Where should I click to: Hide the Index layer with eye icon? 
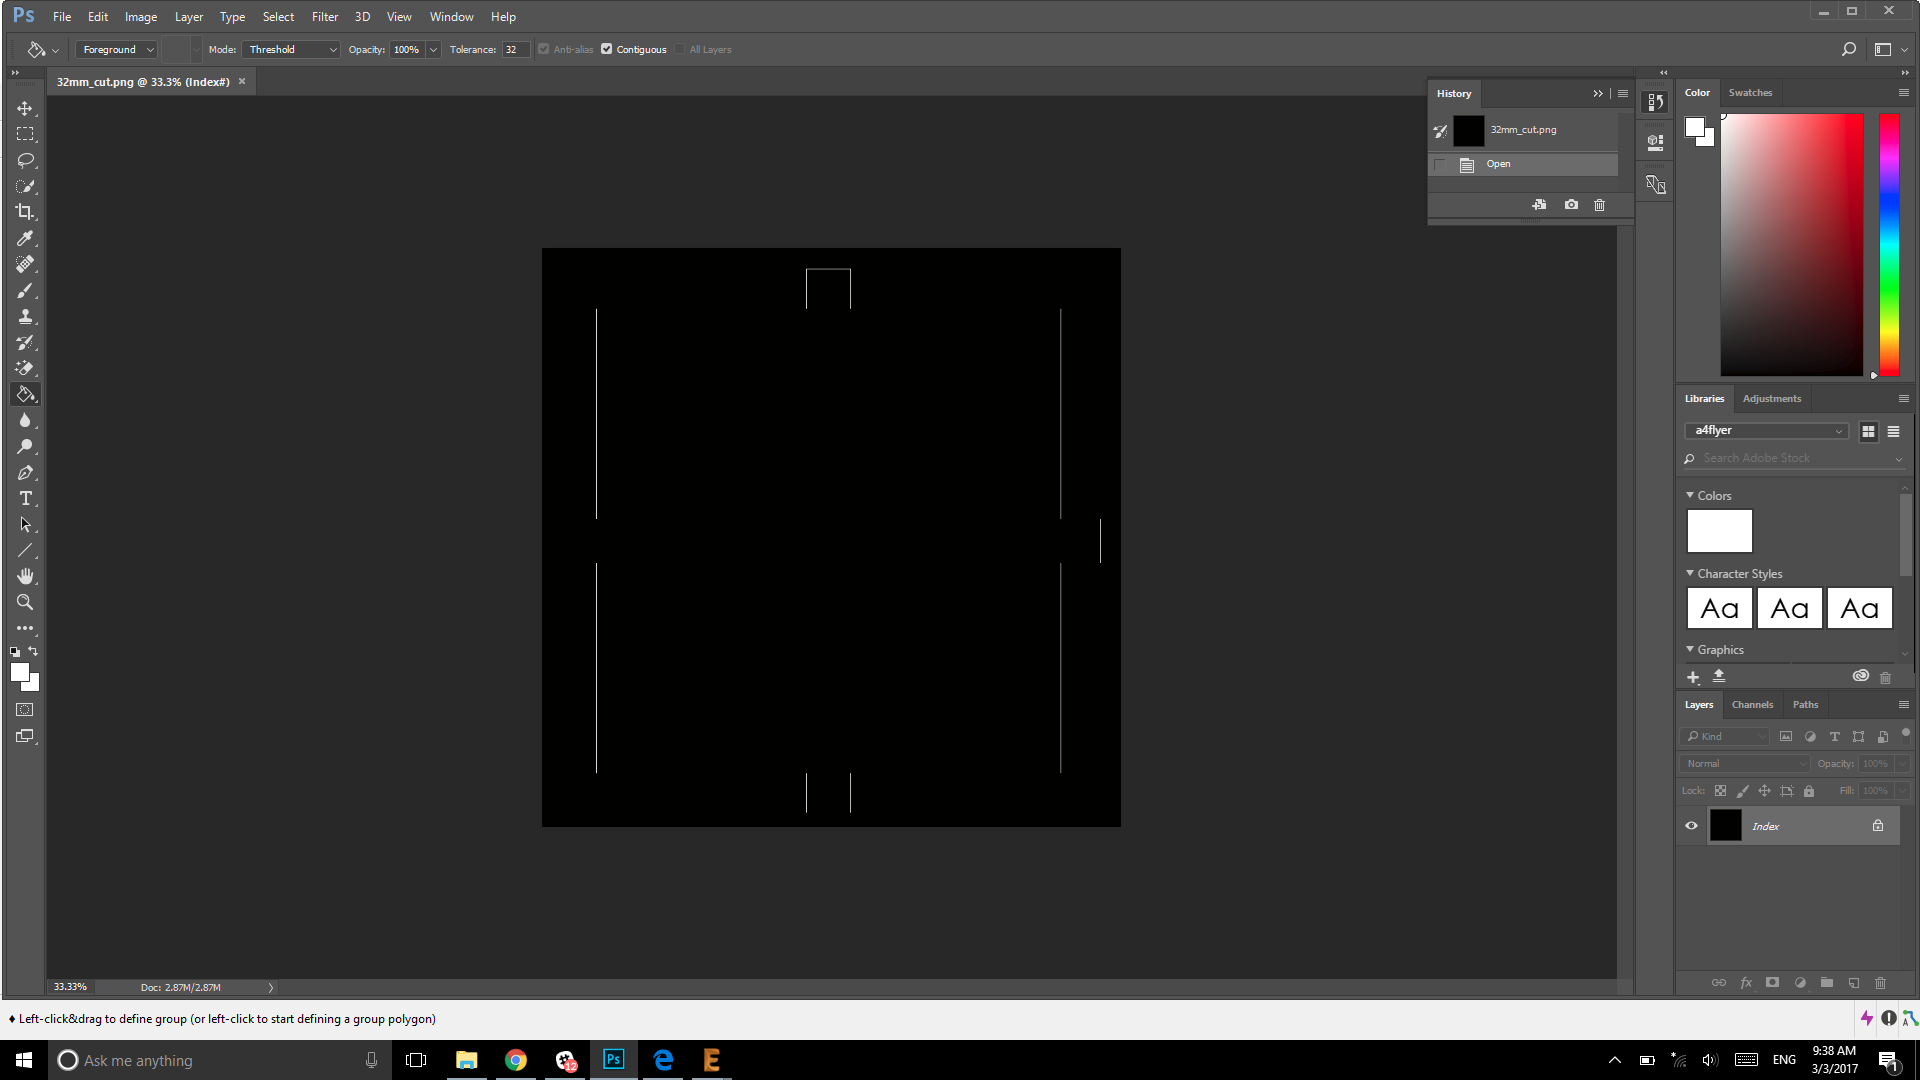pos(1691,826)
